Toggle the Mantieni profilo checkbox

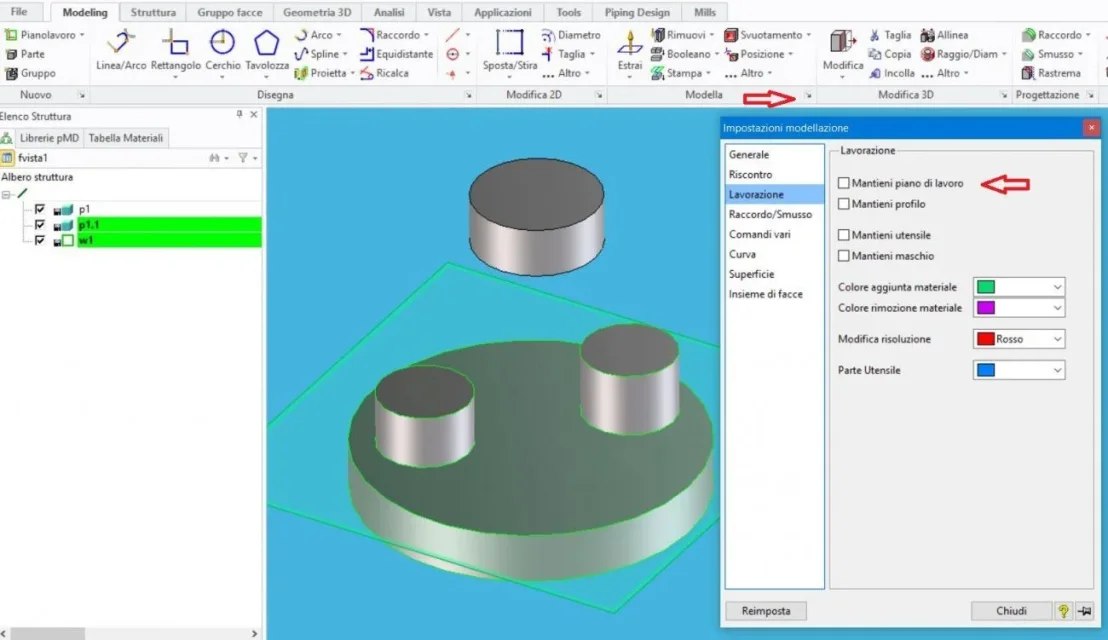843,203
